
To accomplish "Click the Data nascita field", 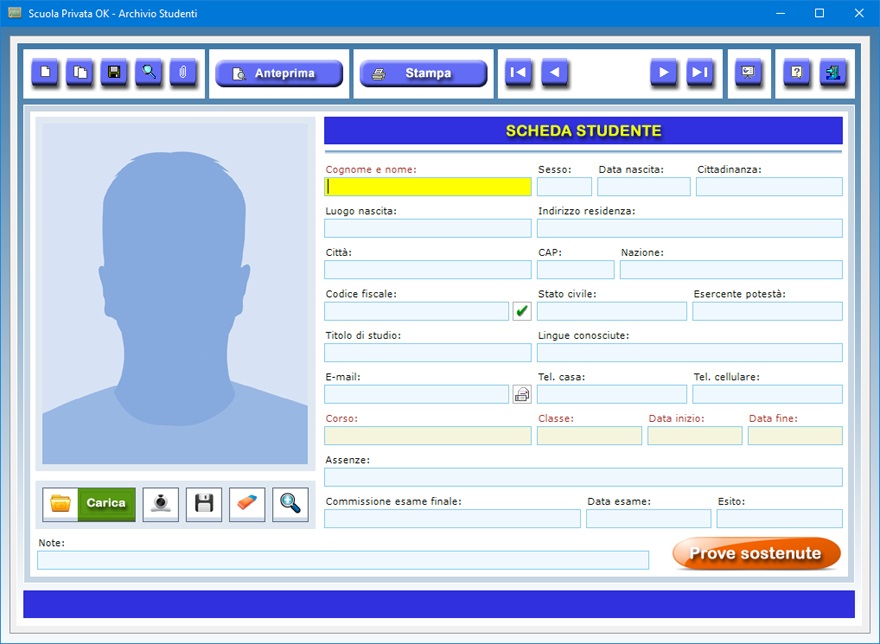I will (644, 187).
